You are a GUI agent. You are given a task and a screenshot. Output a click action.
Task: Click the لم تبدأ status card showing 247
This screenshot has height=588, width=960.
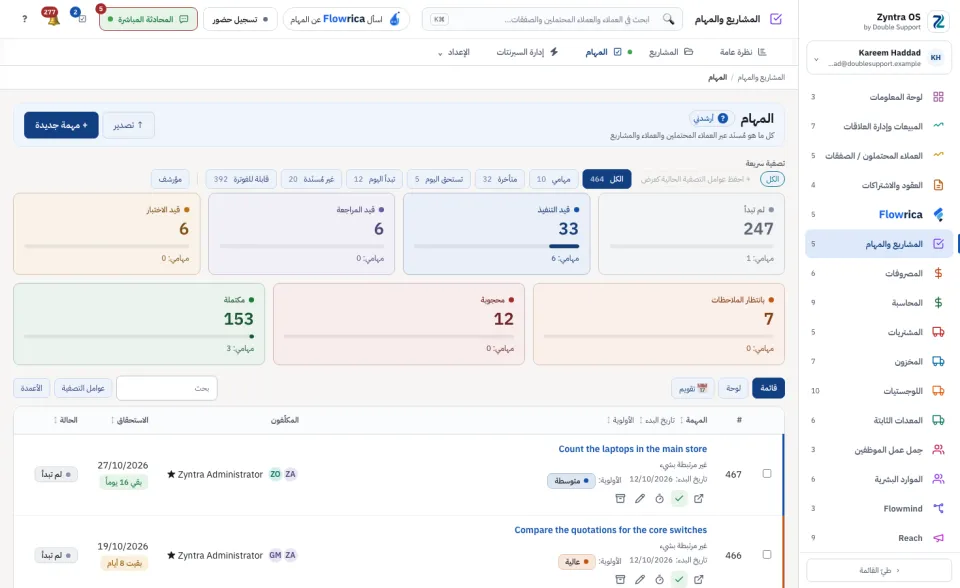[691, 234]
